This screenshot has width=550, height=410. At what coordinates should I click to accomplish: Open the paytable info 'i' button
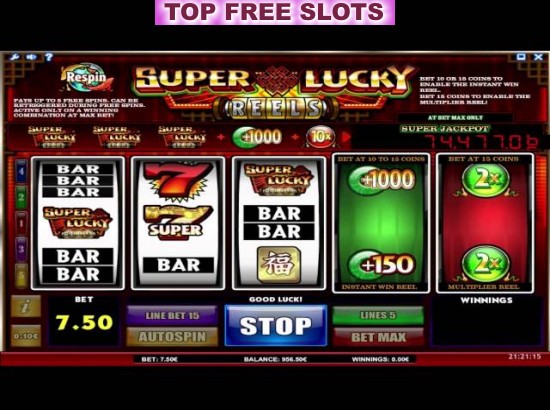point(26,306)
